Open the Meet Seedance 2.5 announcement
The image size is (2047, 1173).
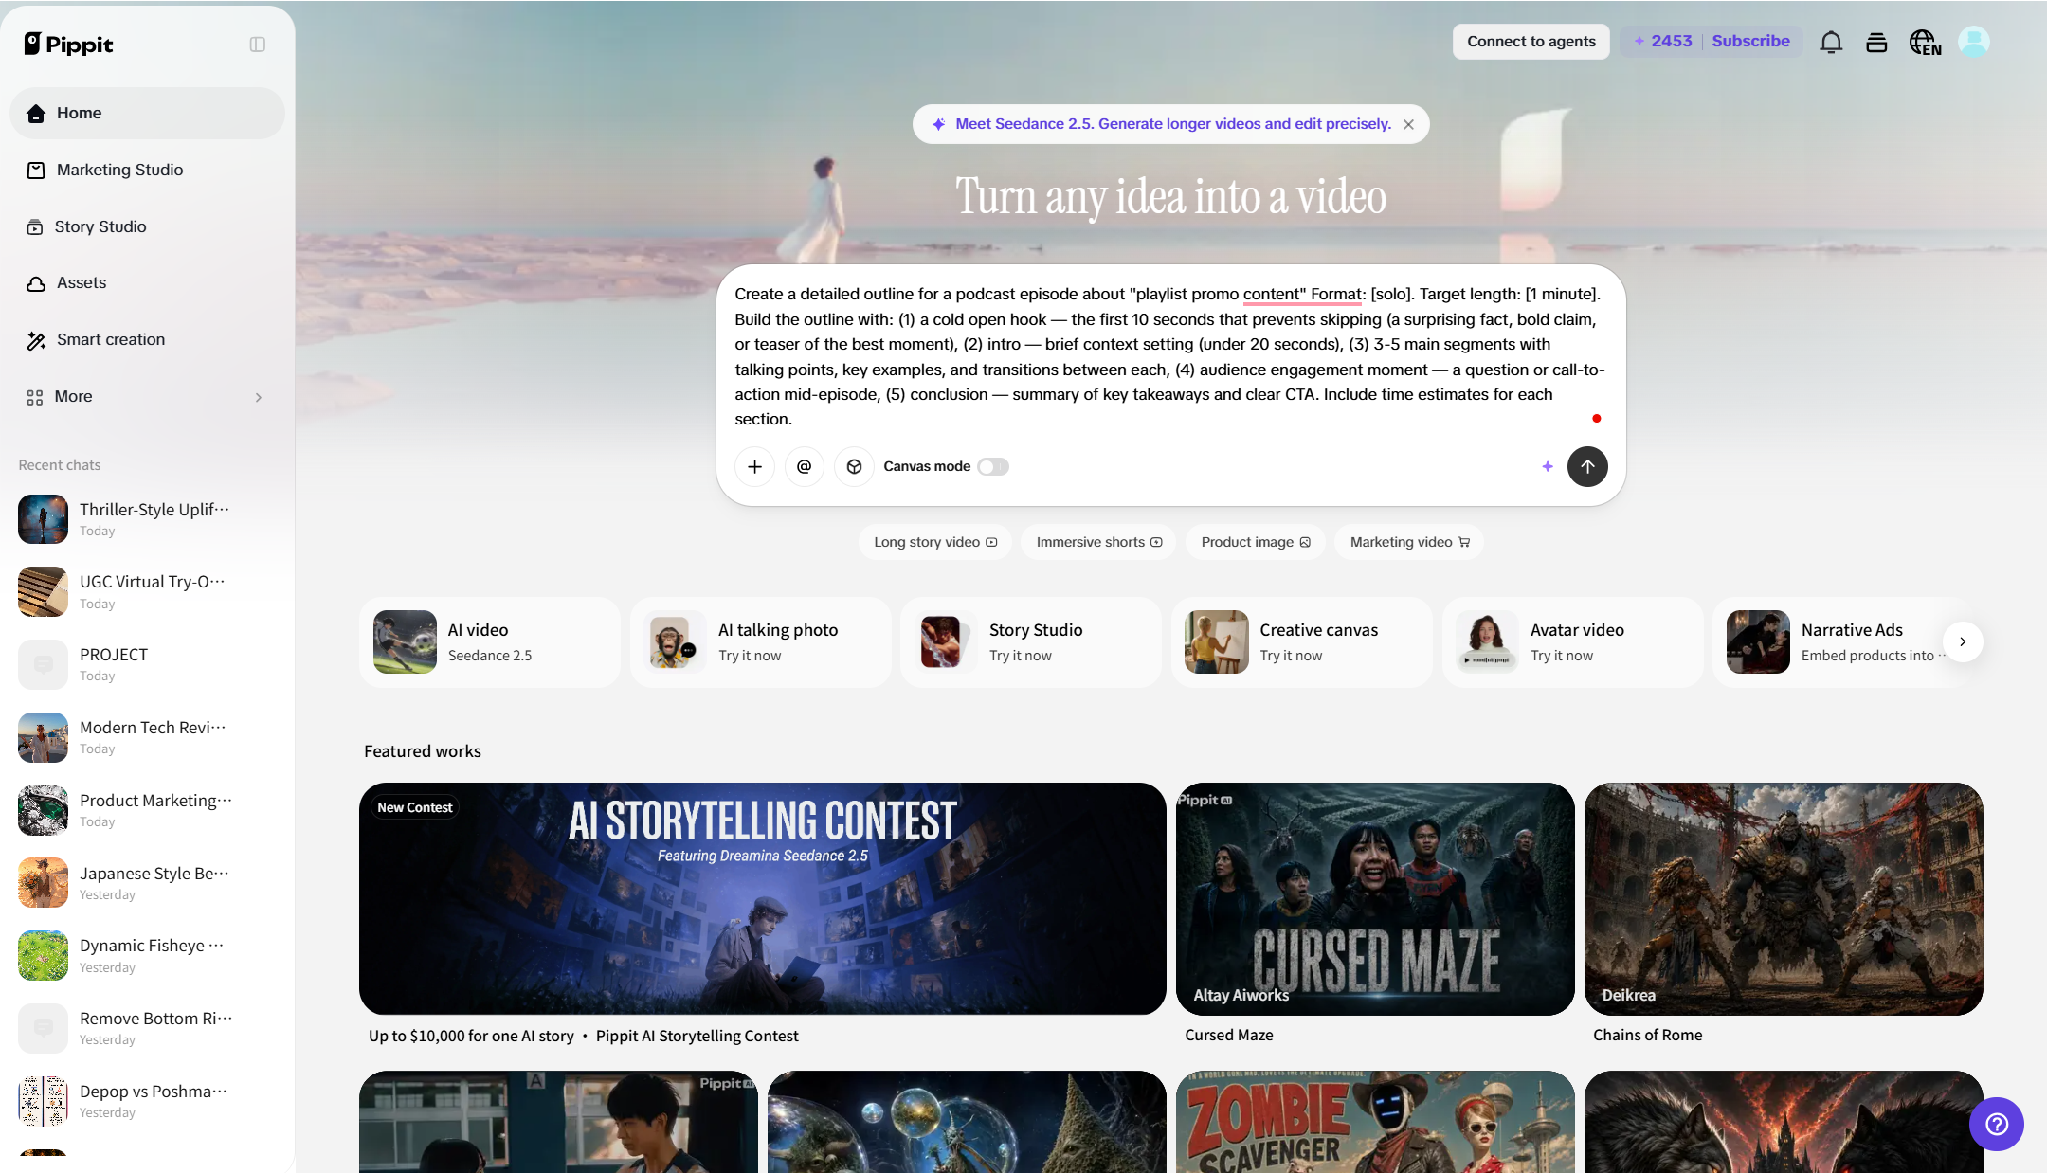[1172, 124]
